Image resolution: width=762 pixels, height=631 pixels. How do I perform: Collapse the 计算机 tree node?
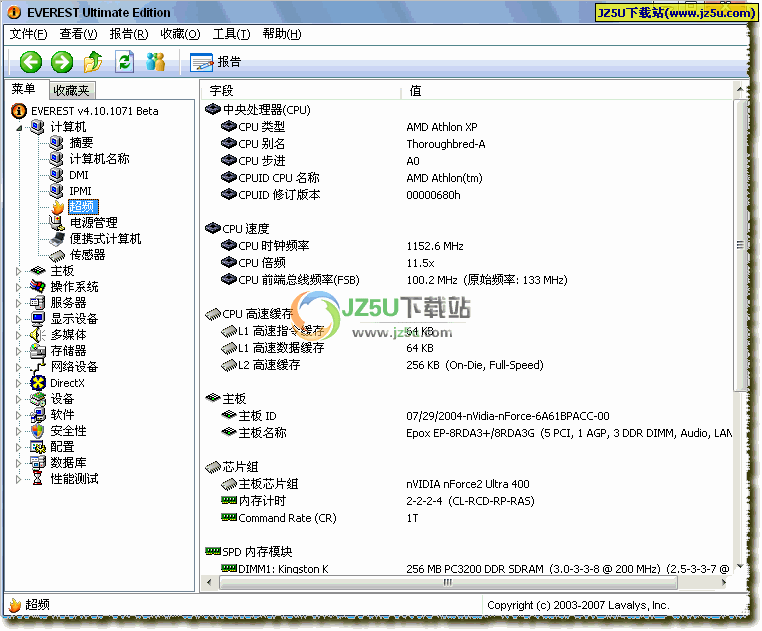(x=19, y=128)
